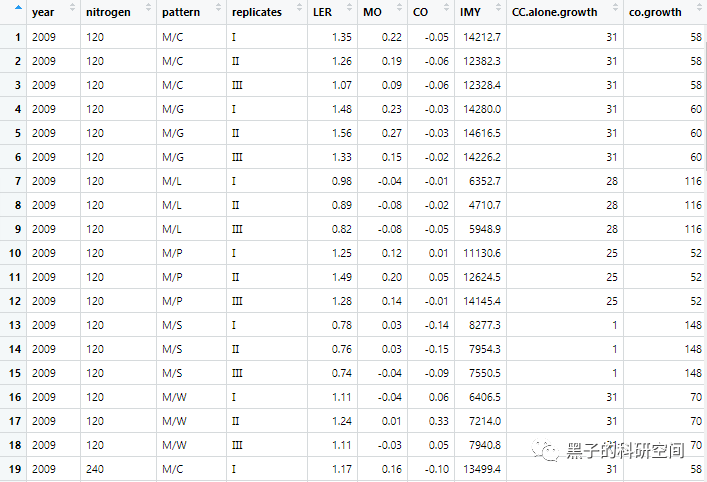The width and height of the screenshot is (707, 482).
Task: Click IMY value 12624.5
Action: click(x=482, y=277)
